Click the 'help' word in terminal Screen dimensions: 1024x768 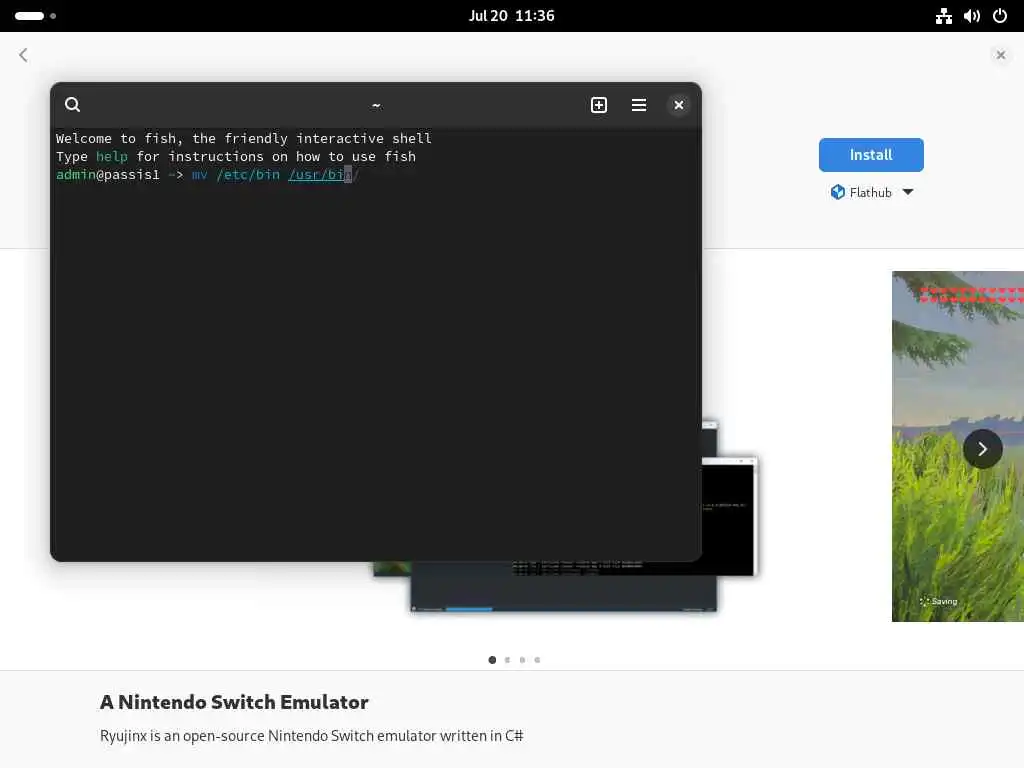tap(112, 157)
